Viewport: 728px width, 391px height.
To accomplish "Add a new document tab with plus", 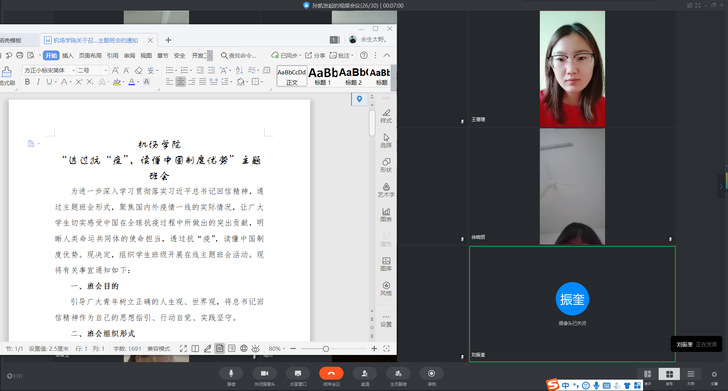I will pos(168,40).
